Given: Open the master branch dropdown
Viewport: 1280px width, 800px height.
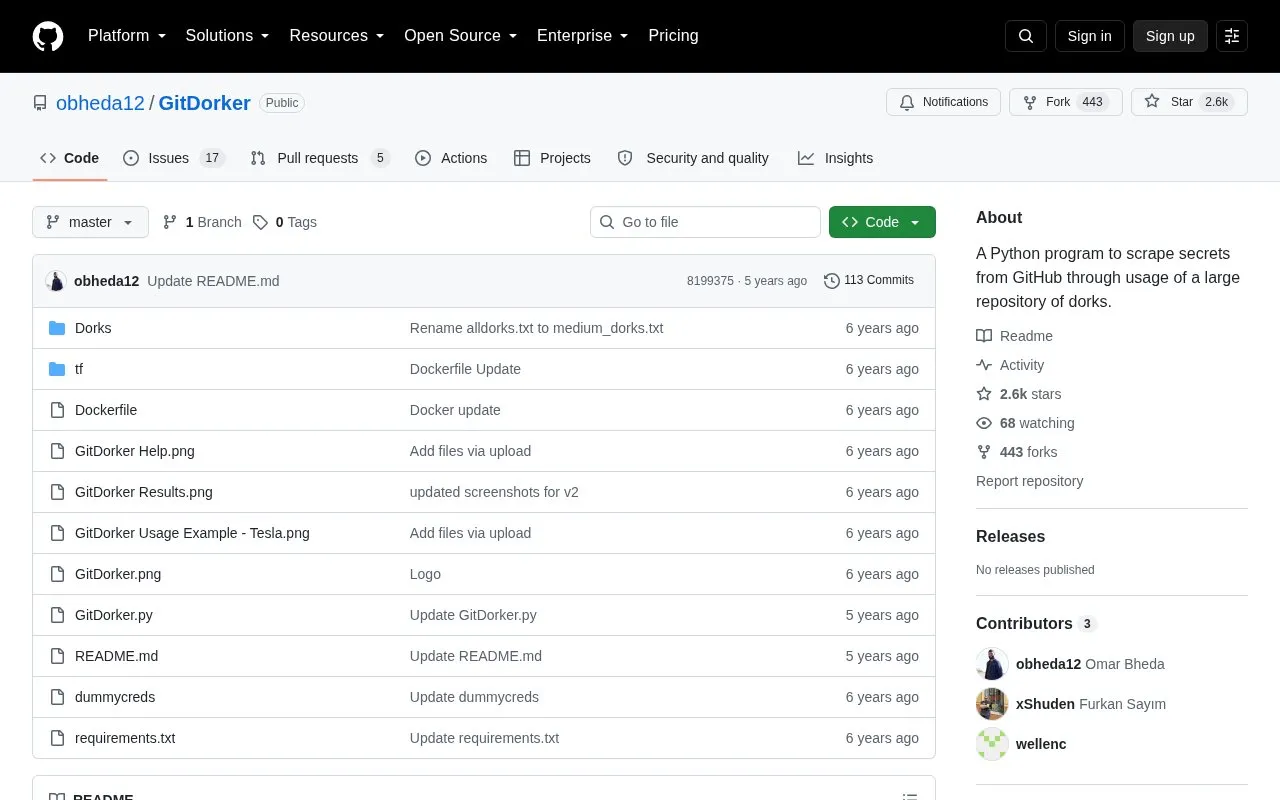Looking at the screenshot, I should (x=90, y=222).
